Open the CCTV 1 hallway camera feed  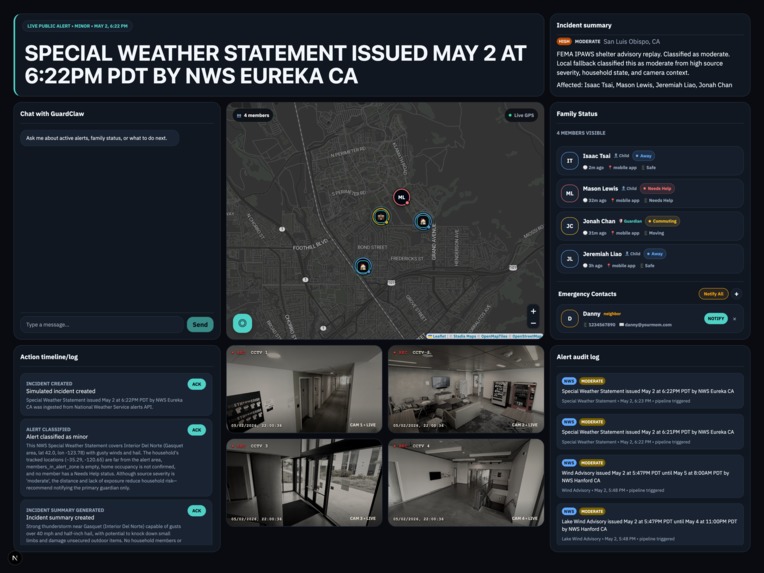(x=304, y=389)
